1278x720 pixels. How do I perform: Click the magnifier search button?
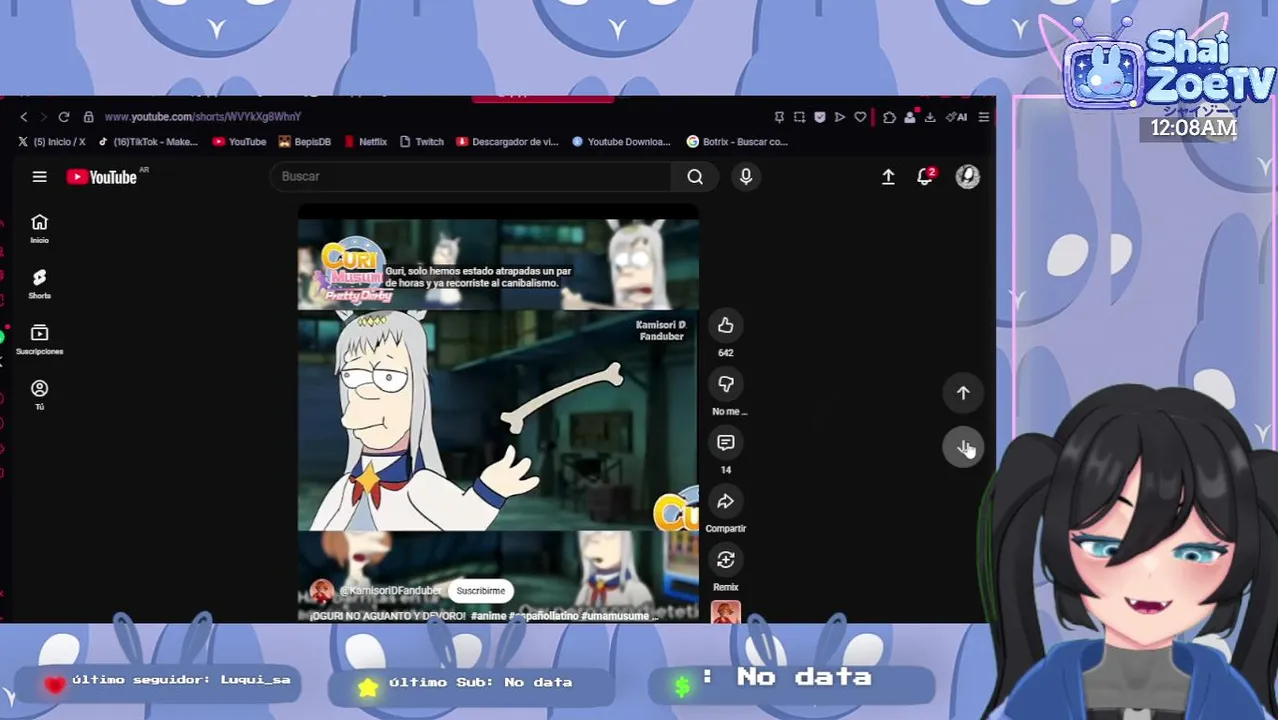[x=695, y=177]
